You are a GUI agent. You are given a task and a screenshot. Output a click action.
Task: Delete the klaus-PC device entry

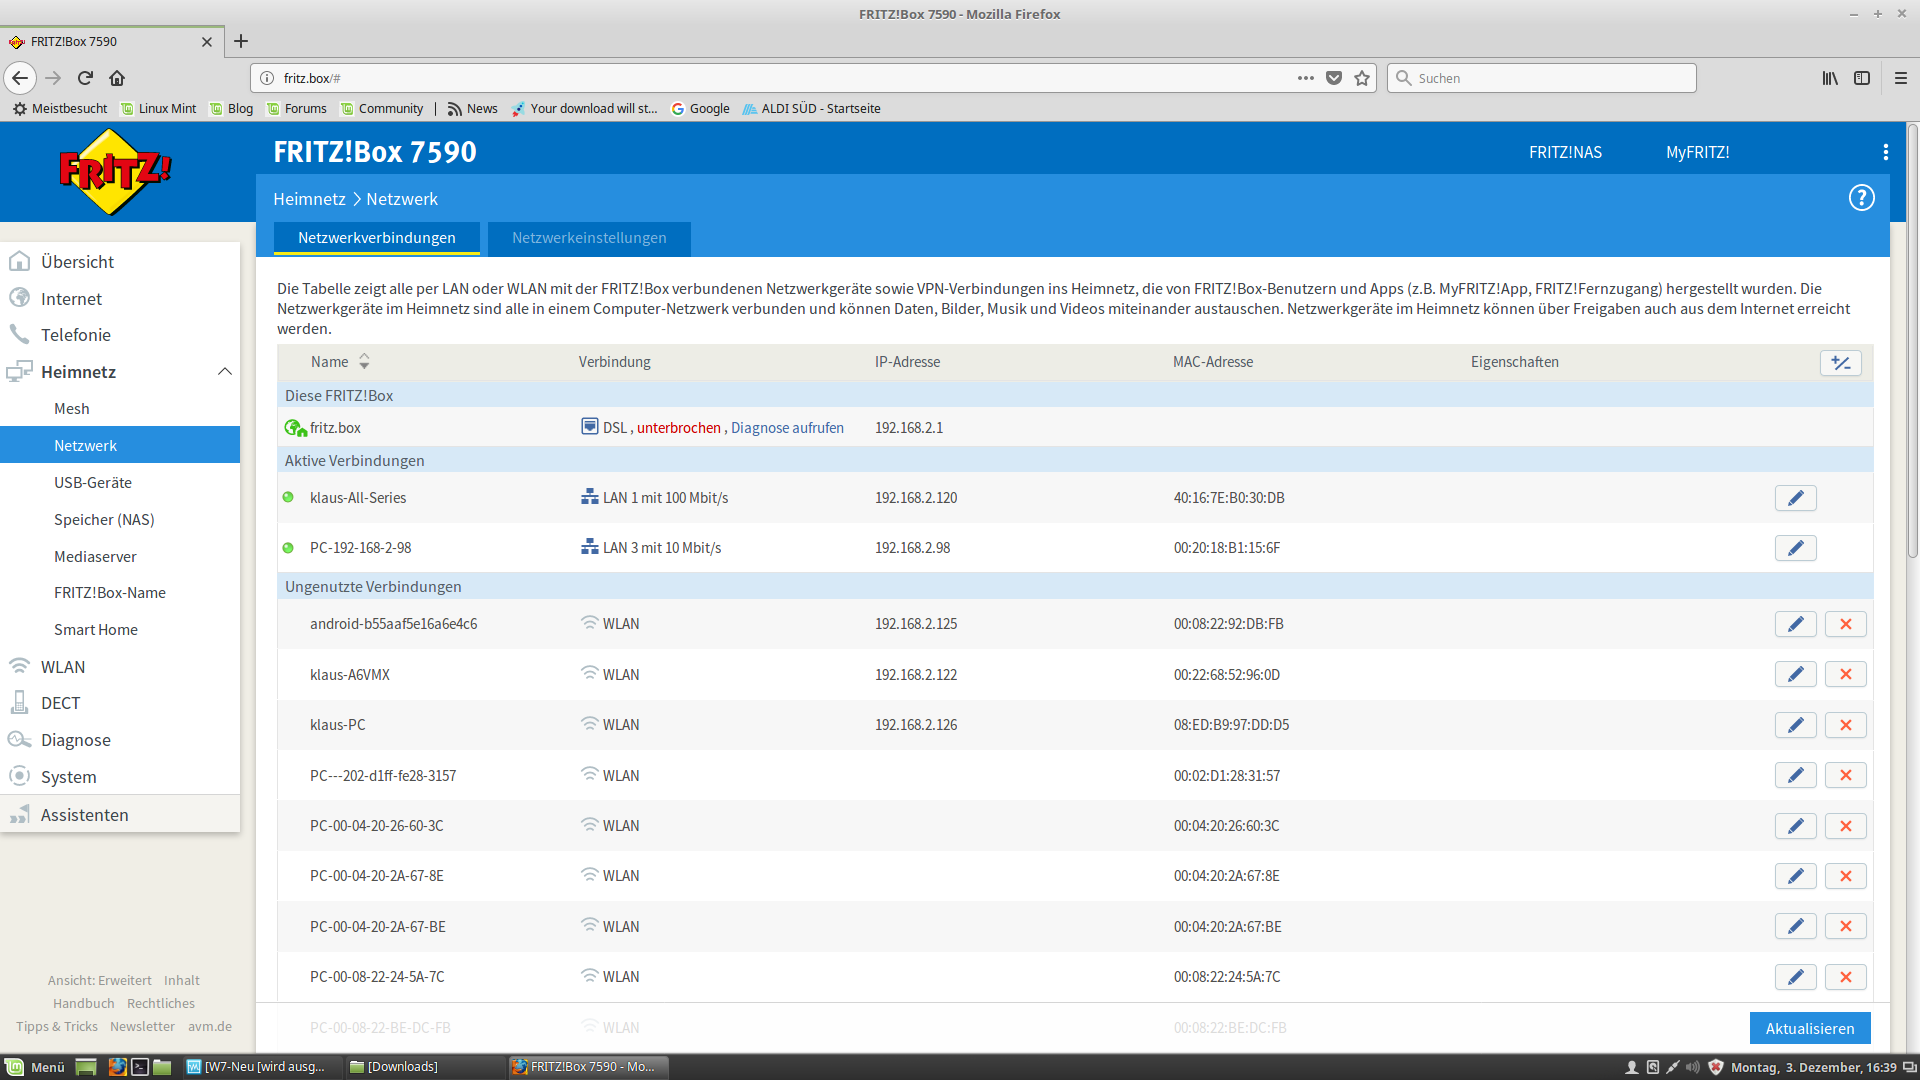click(1845, 725)
